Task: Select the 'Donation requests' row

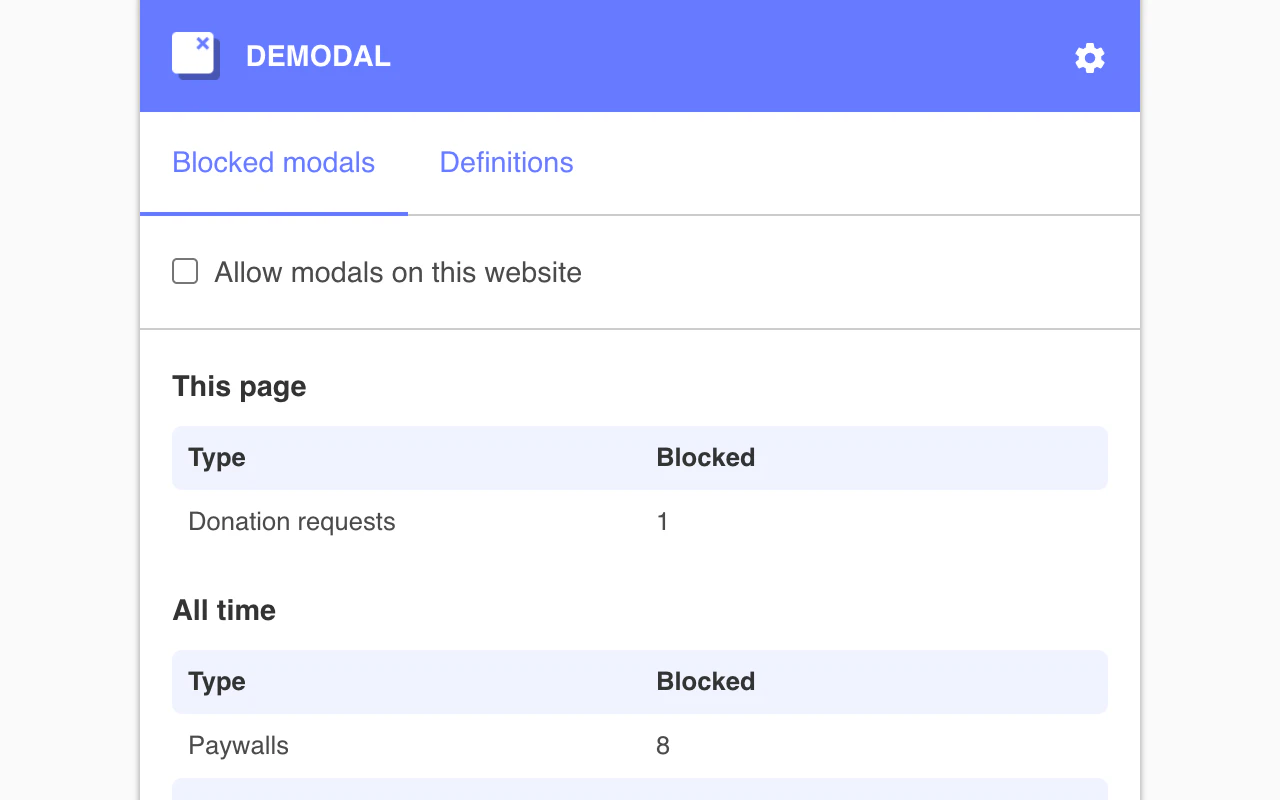Action: coord(292,521)
